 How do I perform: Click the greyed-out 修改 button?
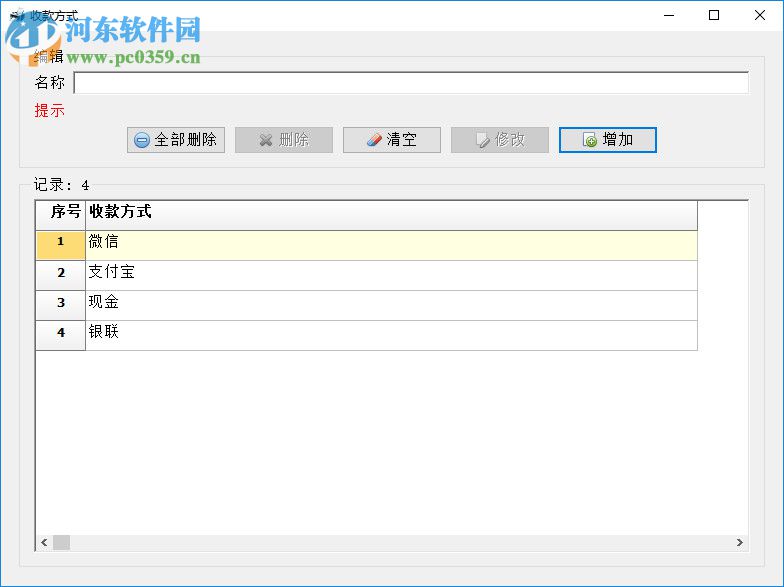pyautogui.click(x=500, y=140)
